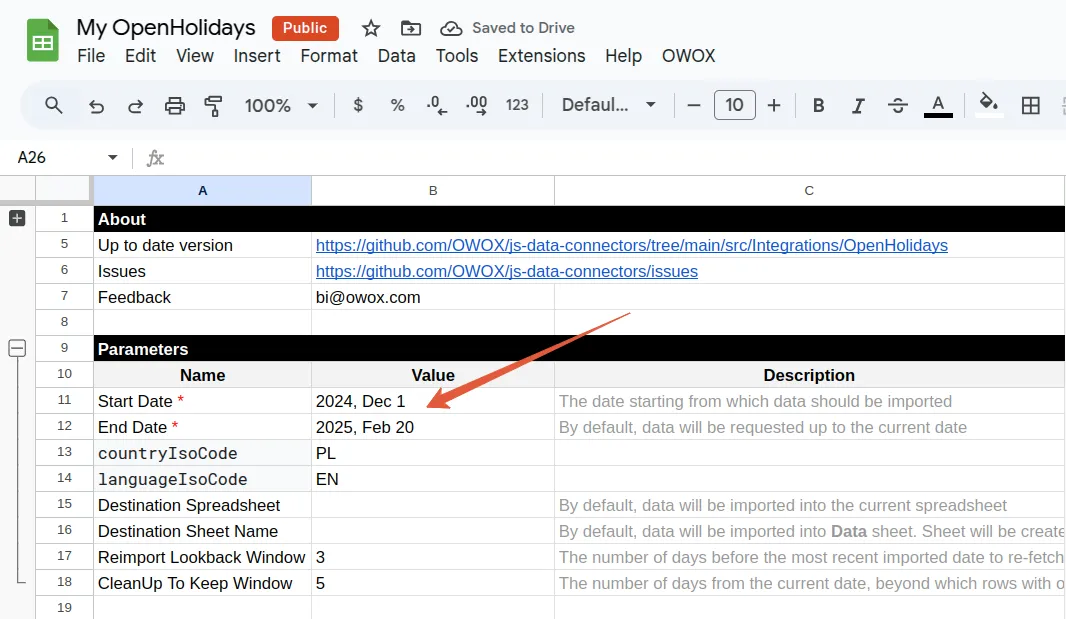Activate the paint format tool
The height and width of the screenshot is (619, 1066).
[x=213, y=105]
